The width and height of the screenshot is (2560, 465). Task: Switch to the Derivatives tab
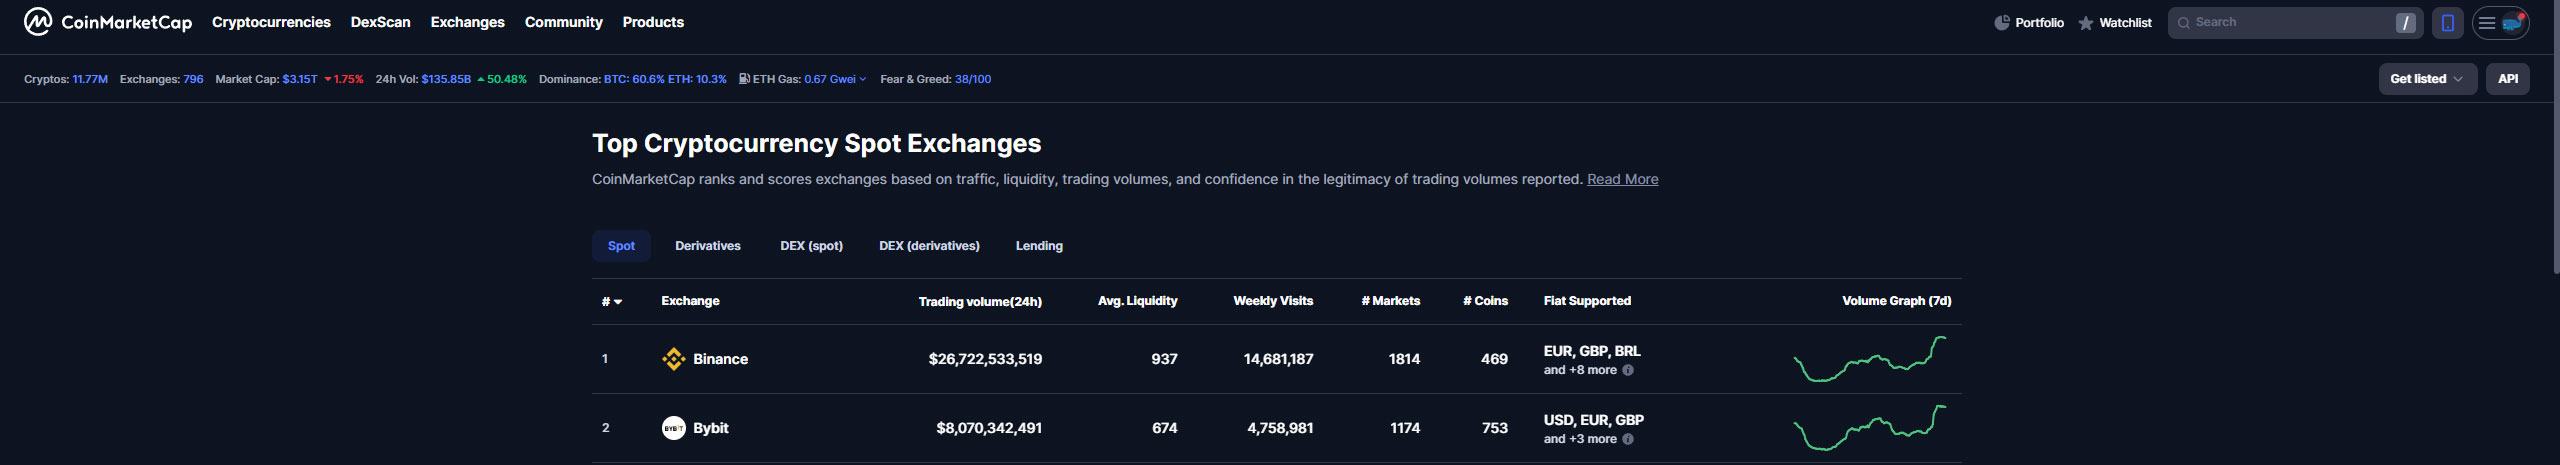coord(707,246)
